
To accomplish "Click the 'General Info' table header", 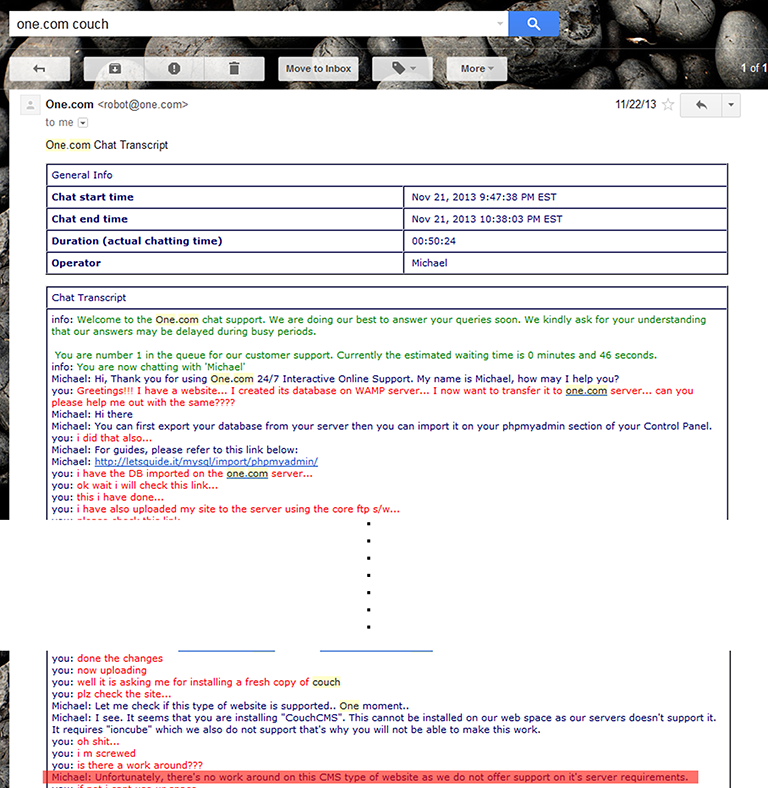I will click(x=387, y=175).
